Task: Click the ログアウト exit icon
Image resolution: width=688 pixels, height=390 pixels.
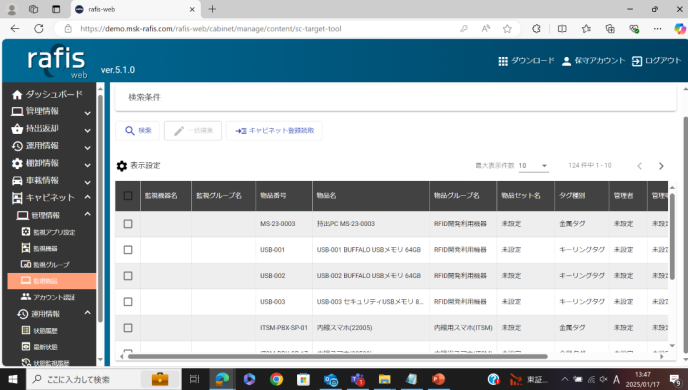Action: tap(637, 61)
